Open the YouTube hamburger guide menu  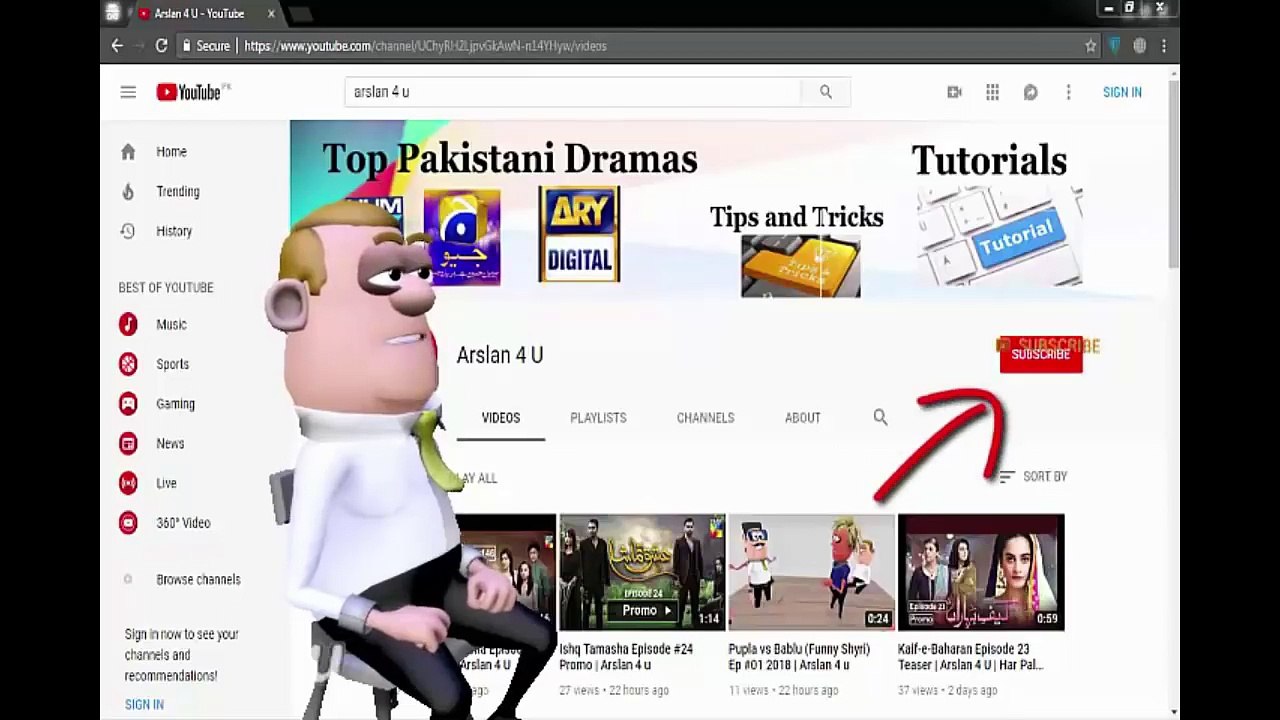click(128, 92)
